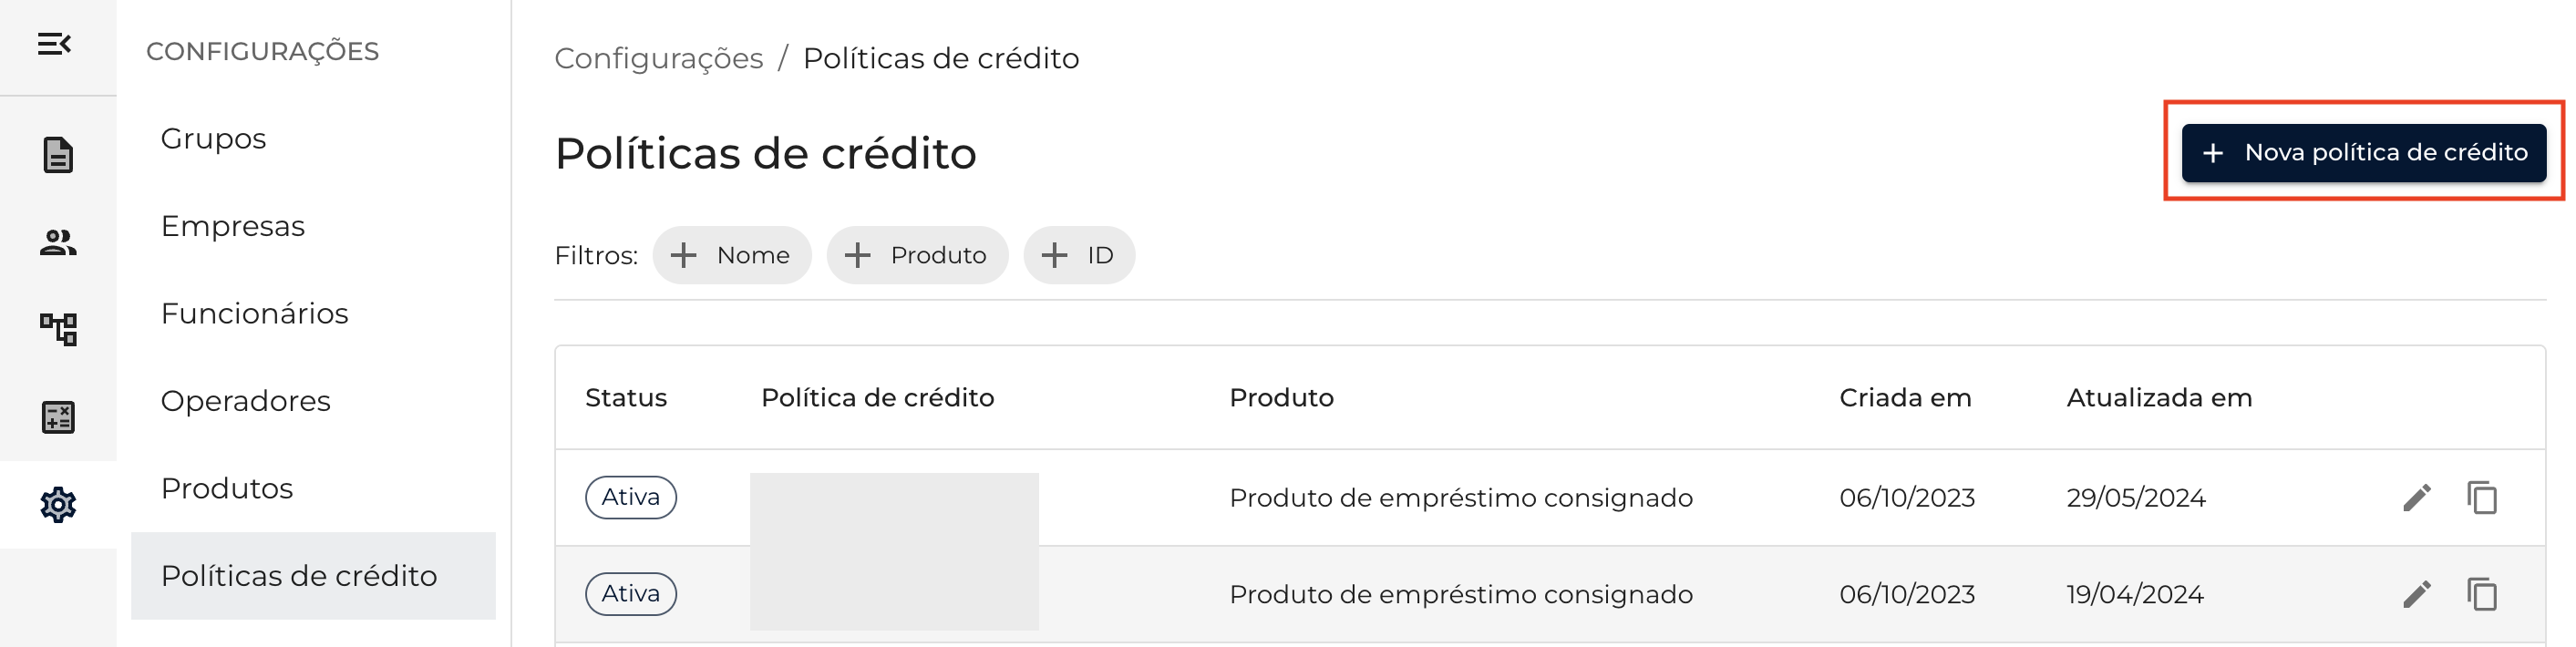Open the people icon in sidebar
The width and height of the screenshot is (2576, 647).
point(58,242)
